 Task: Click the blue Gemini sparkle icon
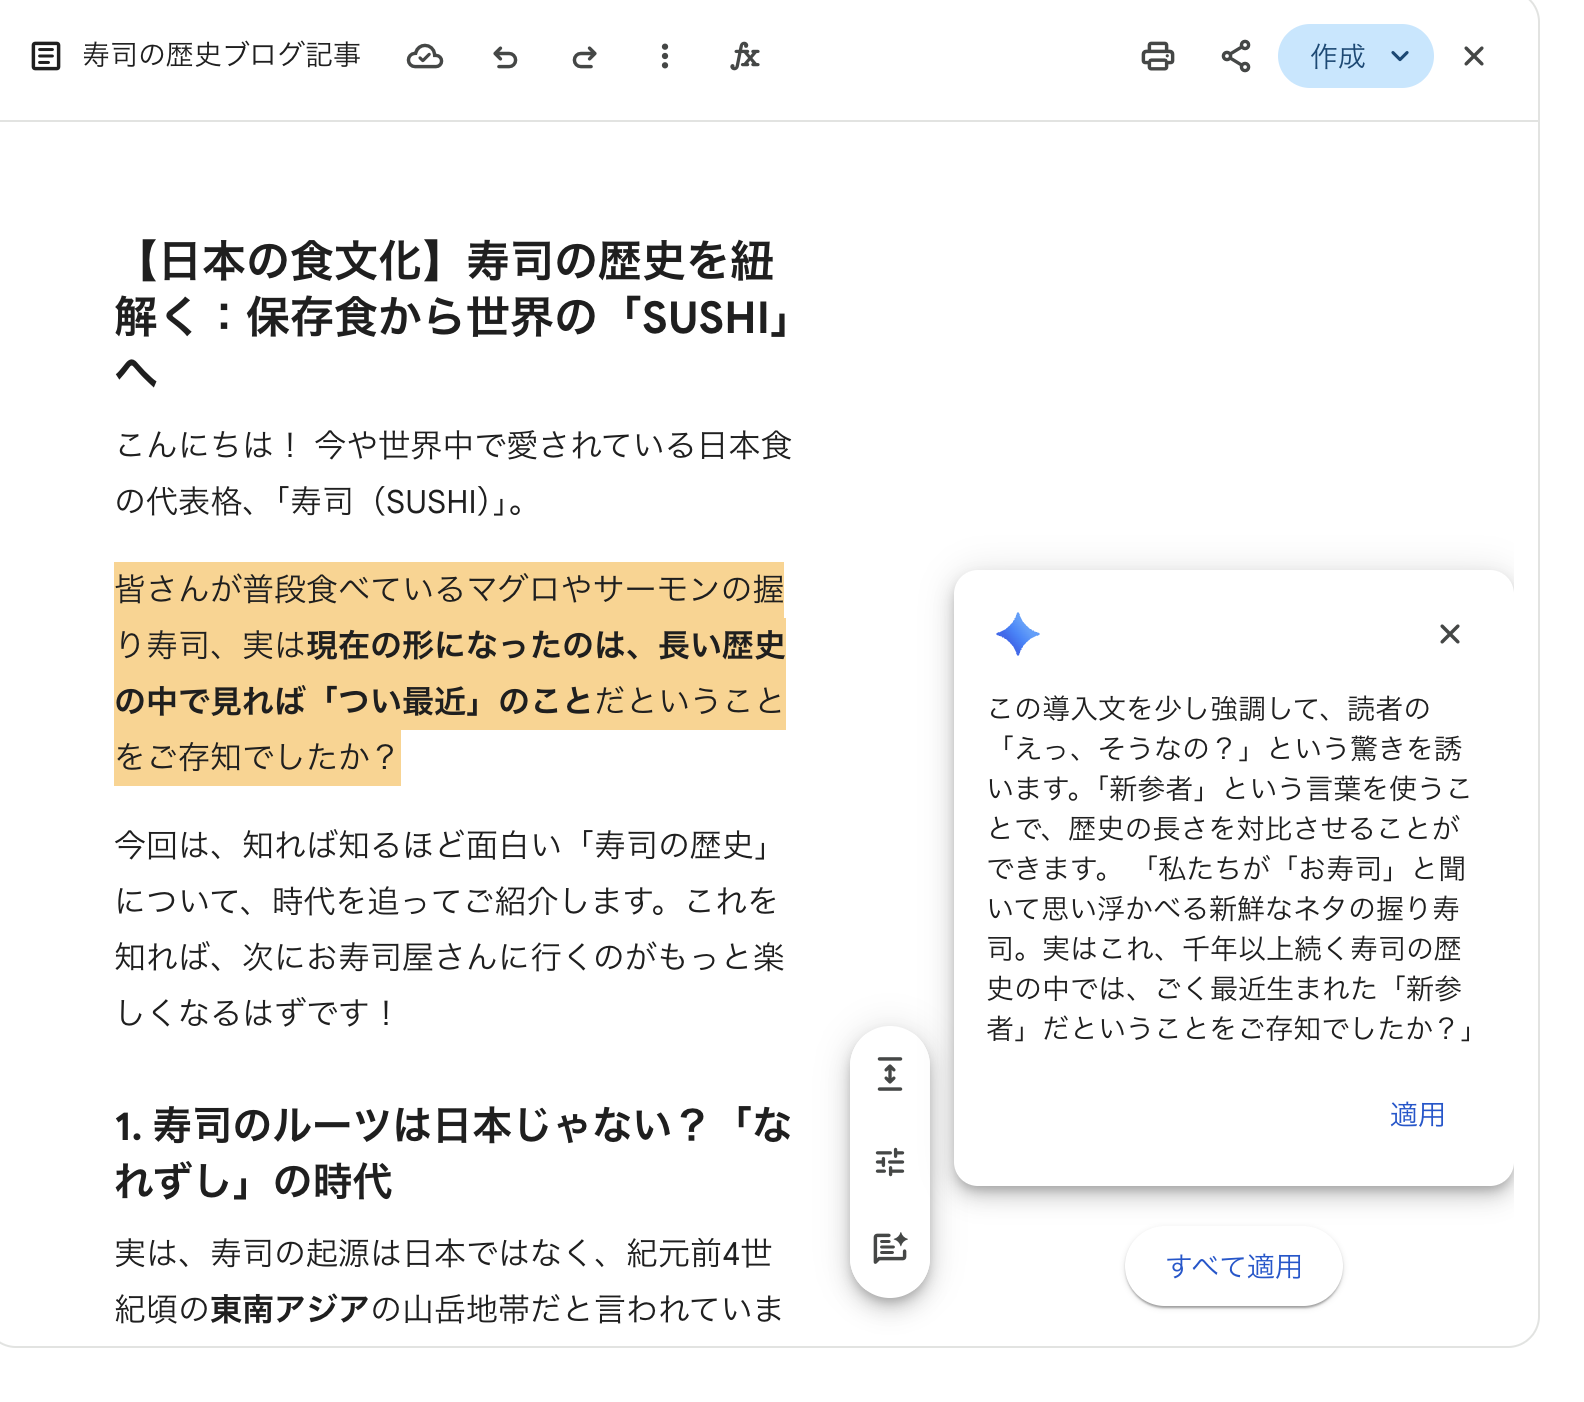tap(1017, 634)
